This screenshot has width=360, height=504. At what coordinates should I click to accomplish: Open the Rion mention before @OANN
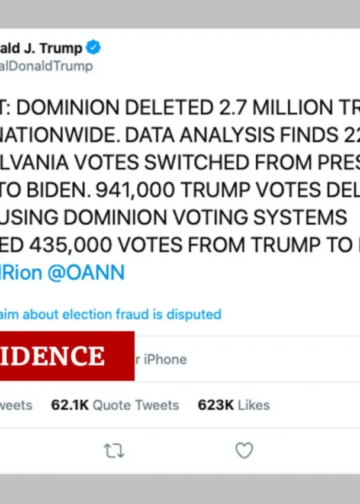(21, 272)
